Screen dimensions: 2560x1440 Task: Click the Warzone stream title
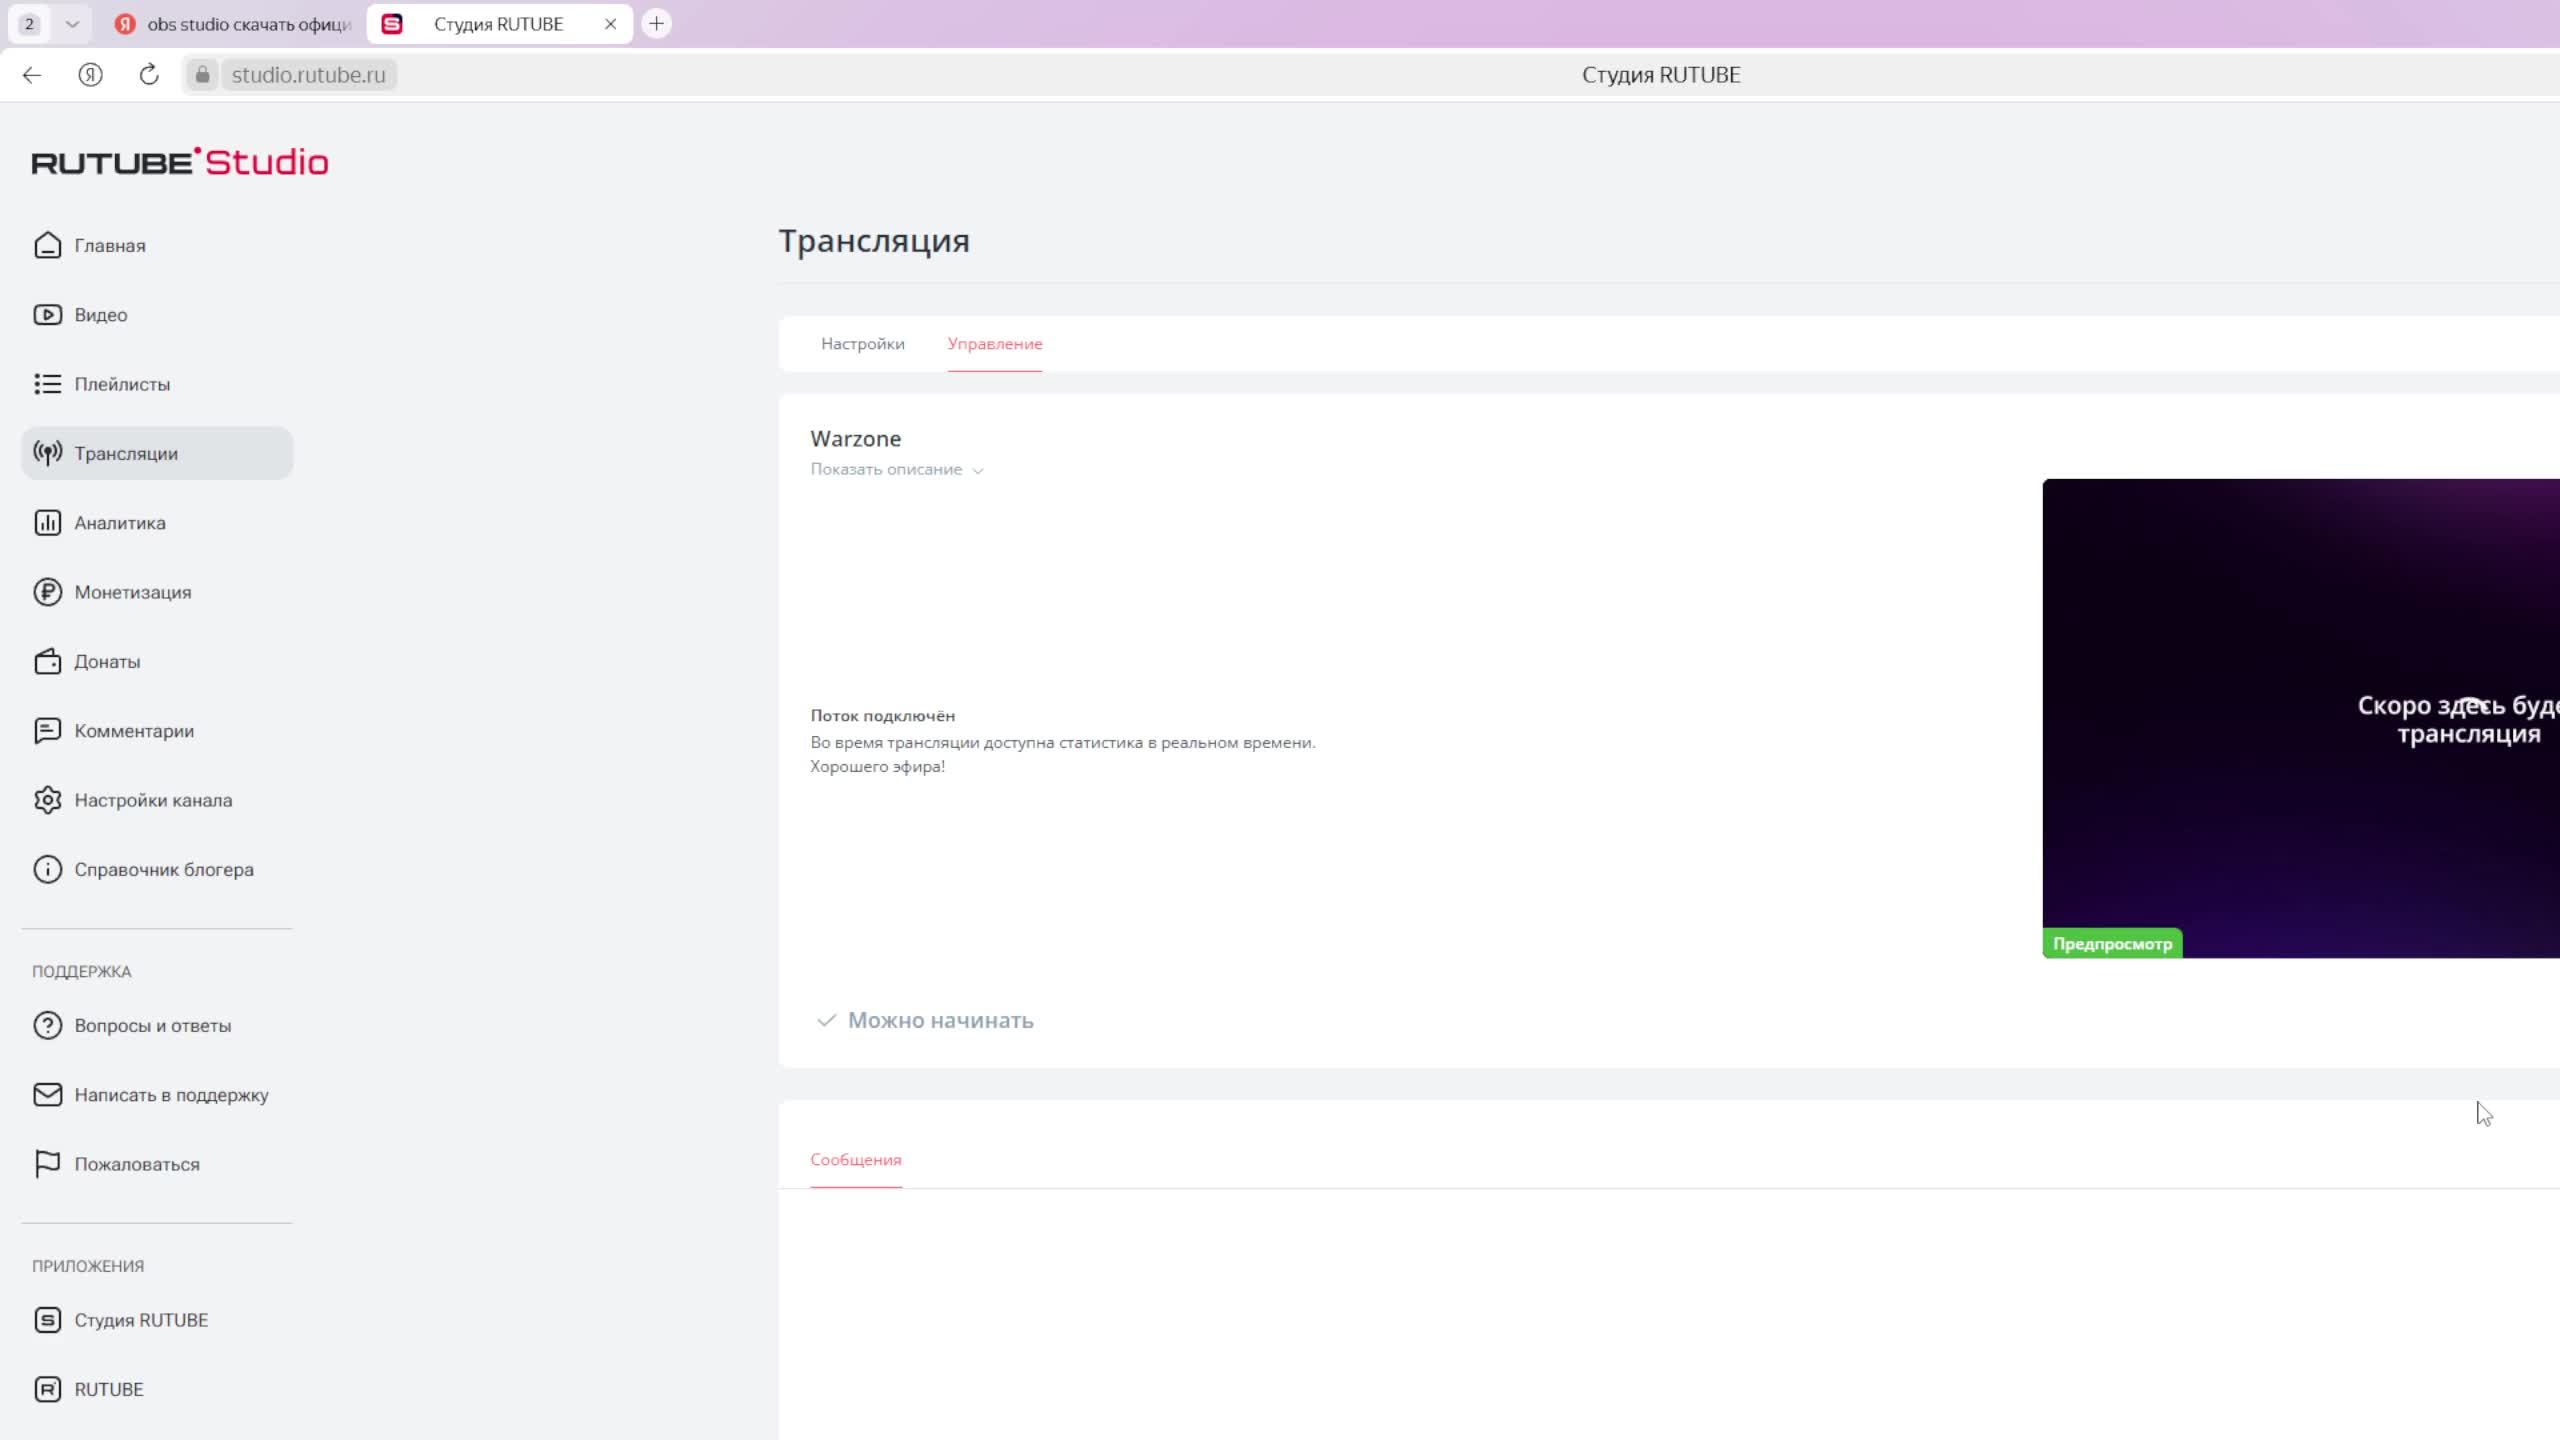tap(856, 439)
